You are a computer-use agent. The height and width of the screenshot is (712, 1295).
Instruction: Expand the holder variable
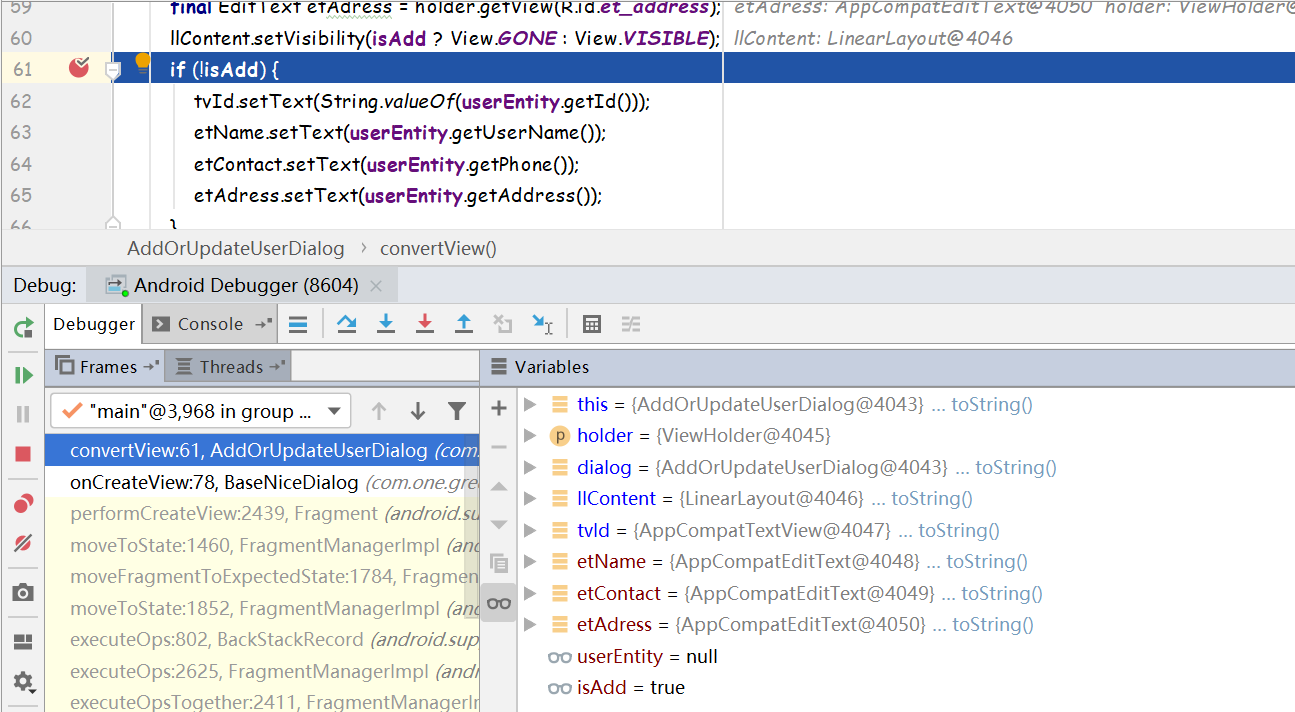tap(531, 435)
